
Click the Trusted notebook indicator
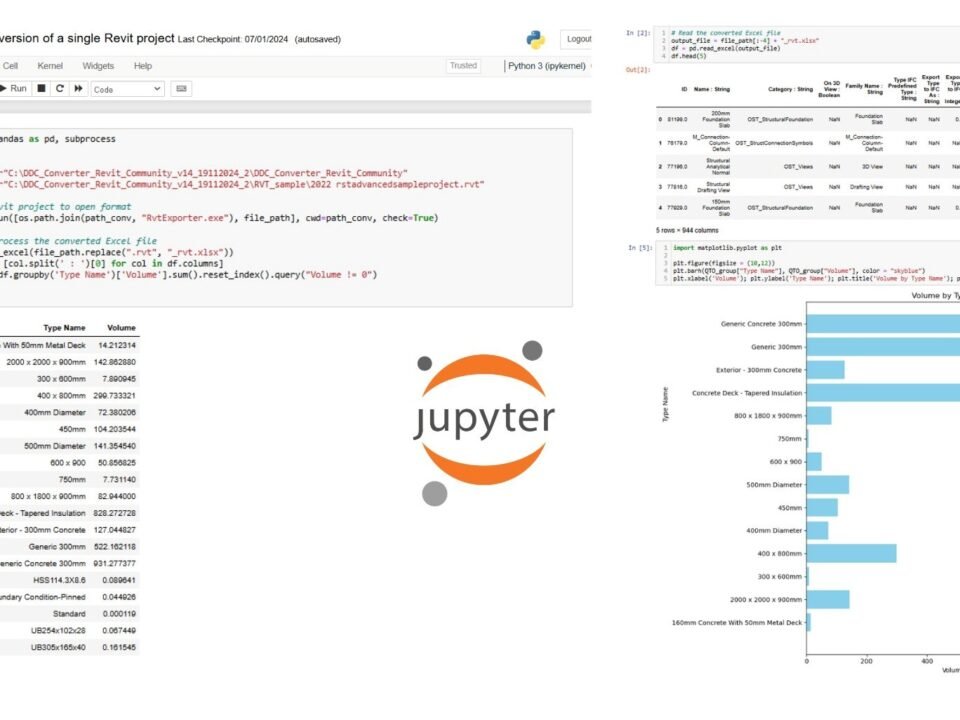[x=463, y=66]
